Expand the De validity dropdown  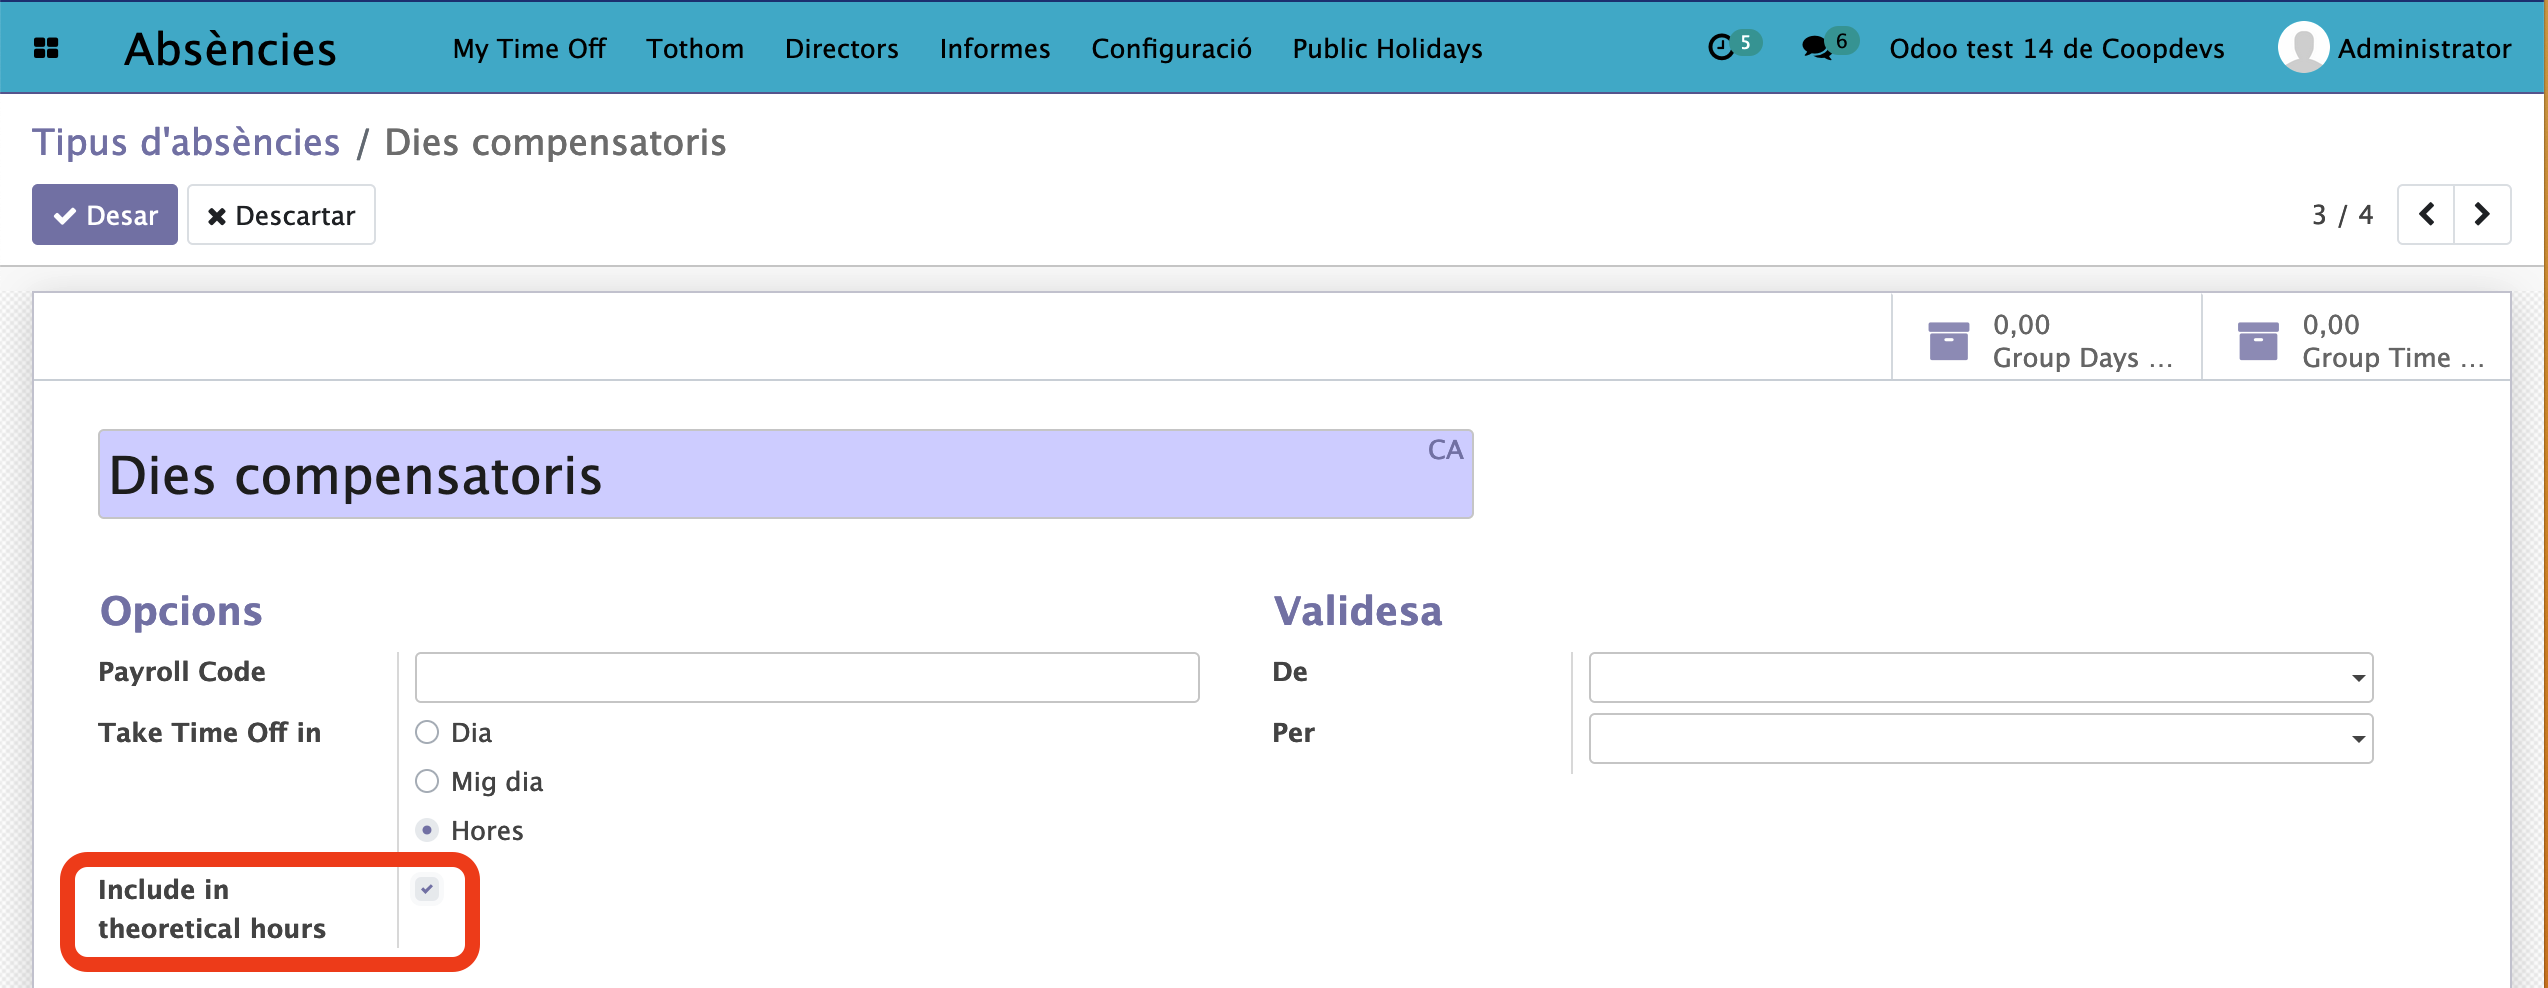1980,678
